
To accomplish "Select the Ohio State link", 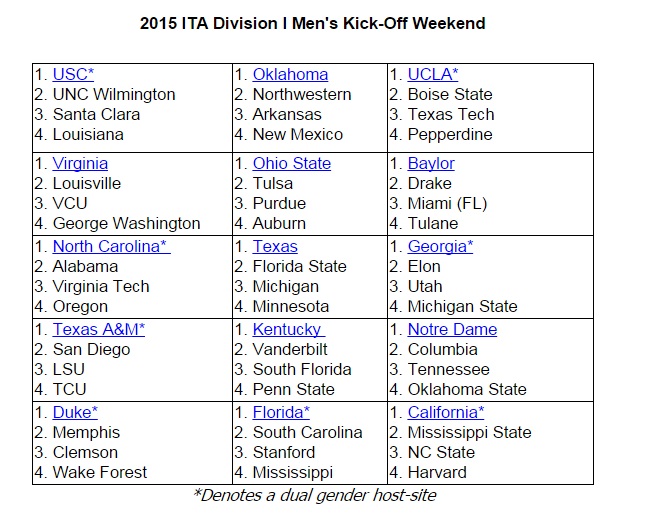I will (x=291, y=164).
